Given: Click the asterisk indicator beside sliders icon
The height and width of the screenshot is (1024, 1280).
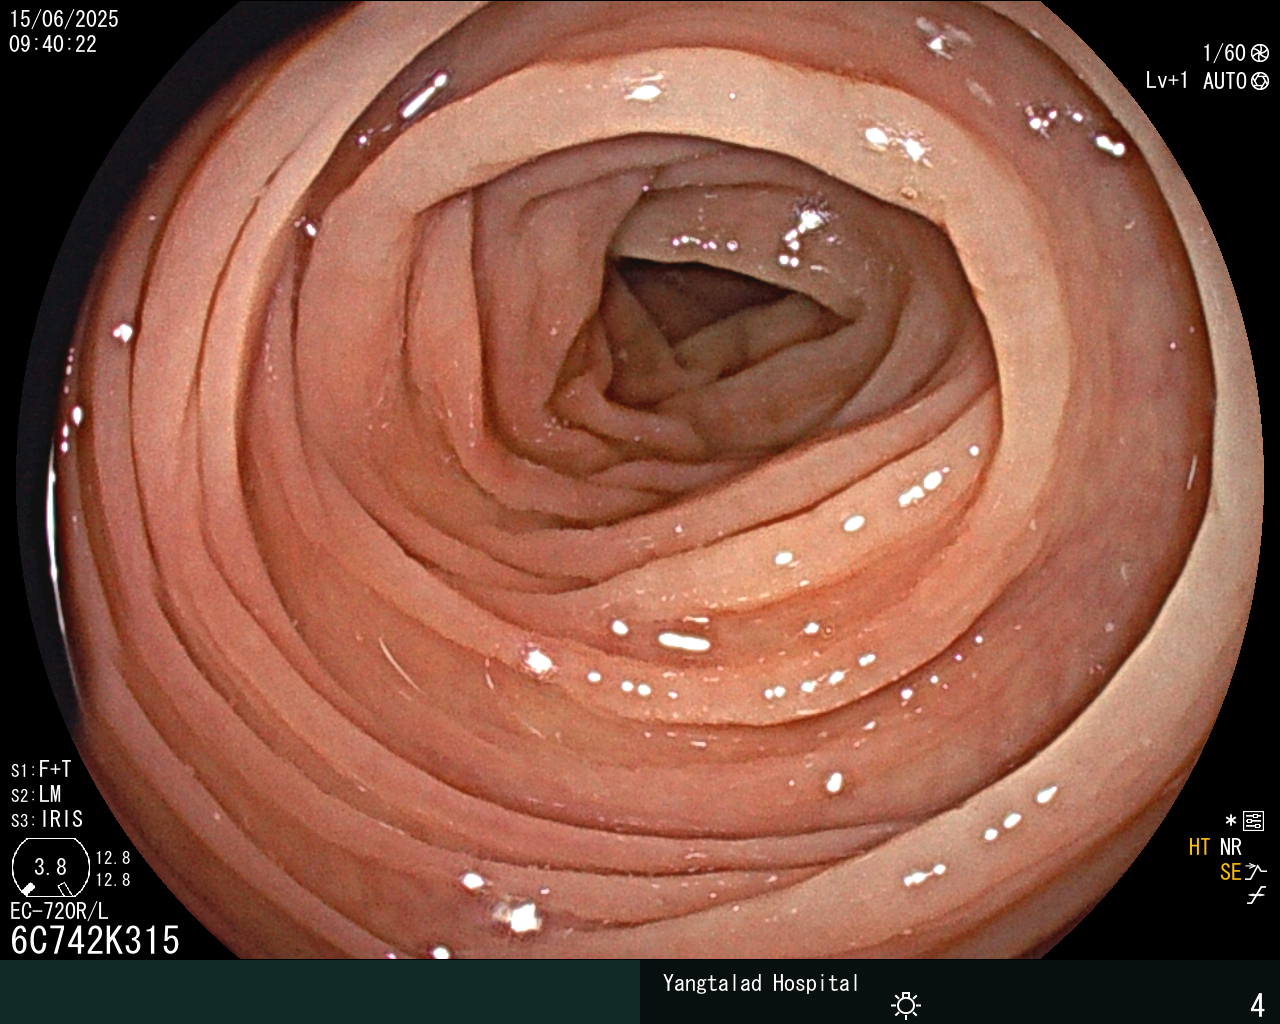Looking at the screenshot, I should click(1231, 821).
